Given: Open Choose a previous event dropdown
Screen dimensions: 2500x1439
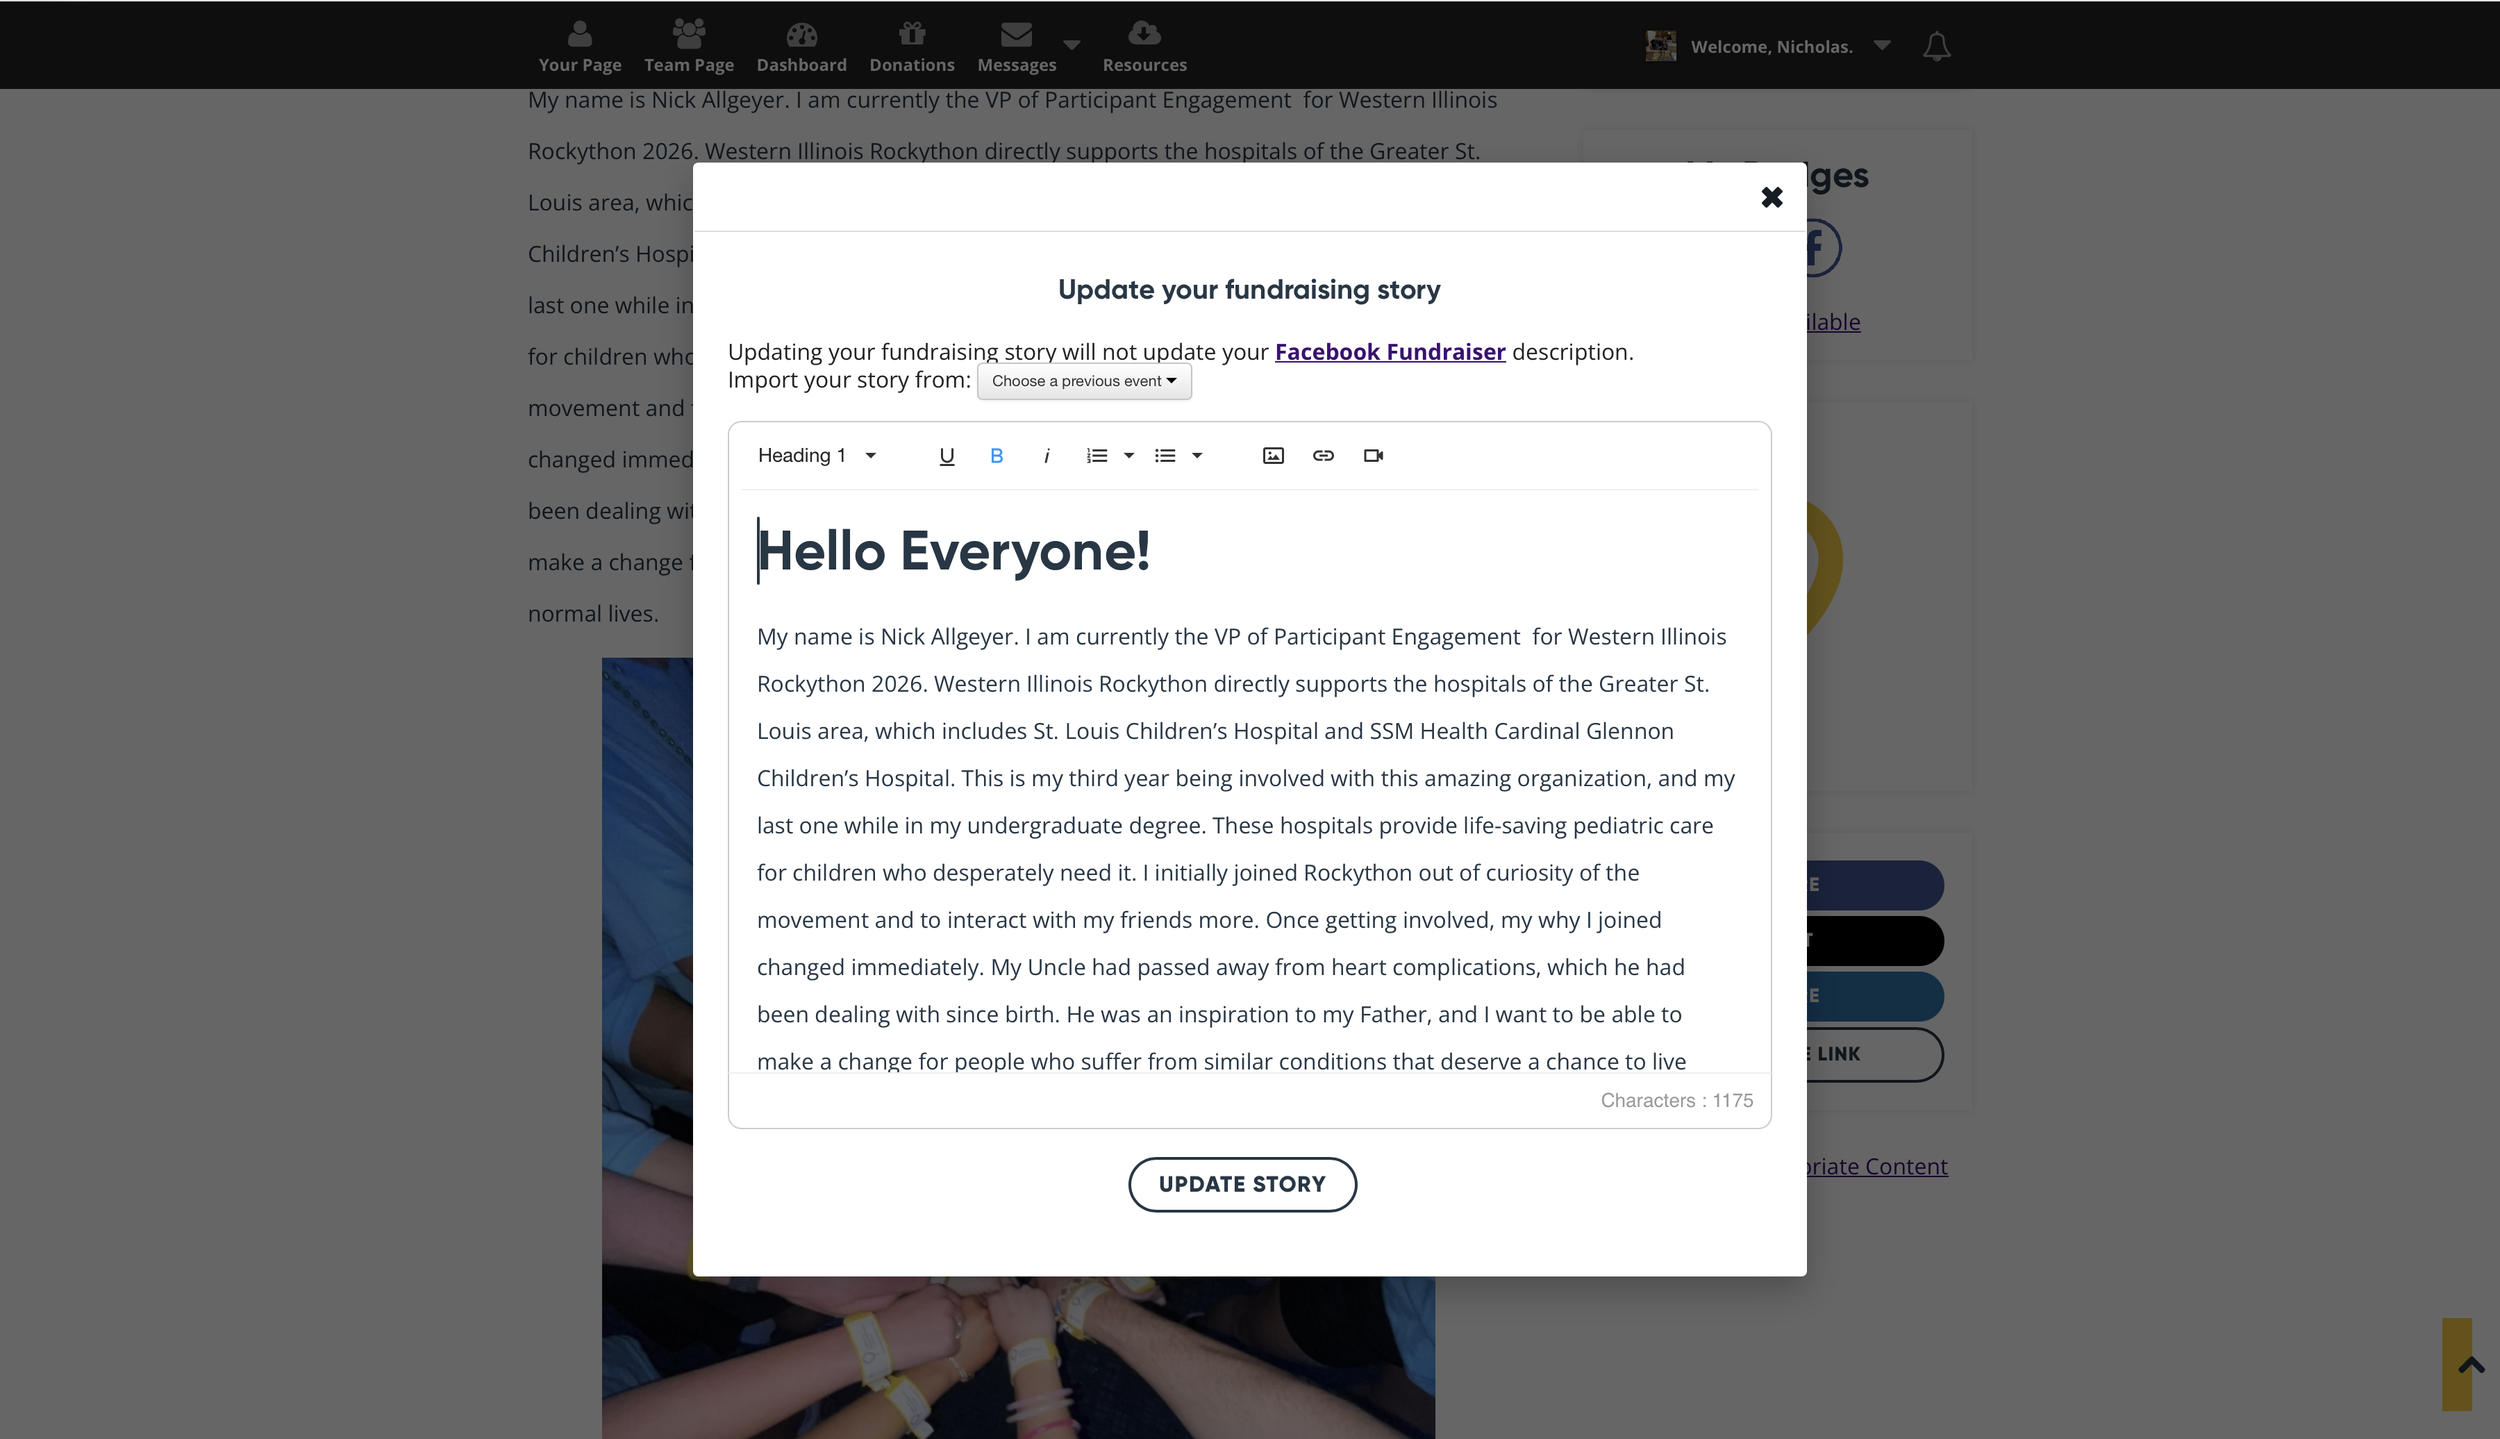Looking at the screenshot, I should [x=1084, y=381].
